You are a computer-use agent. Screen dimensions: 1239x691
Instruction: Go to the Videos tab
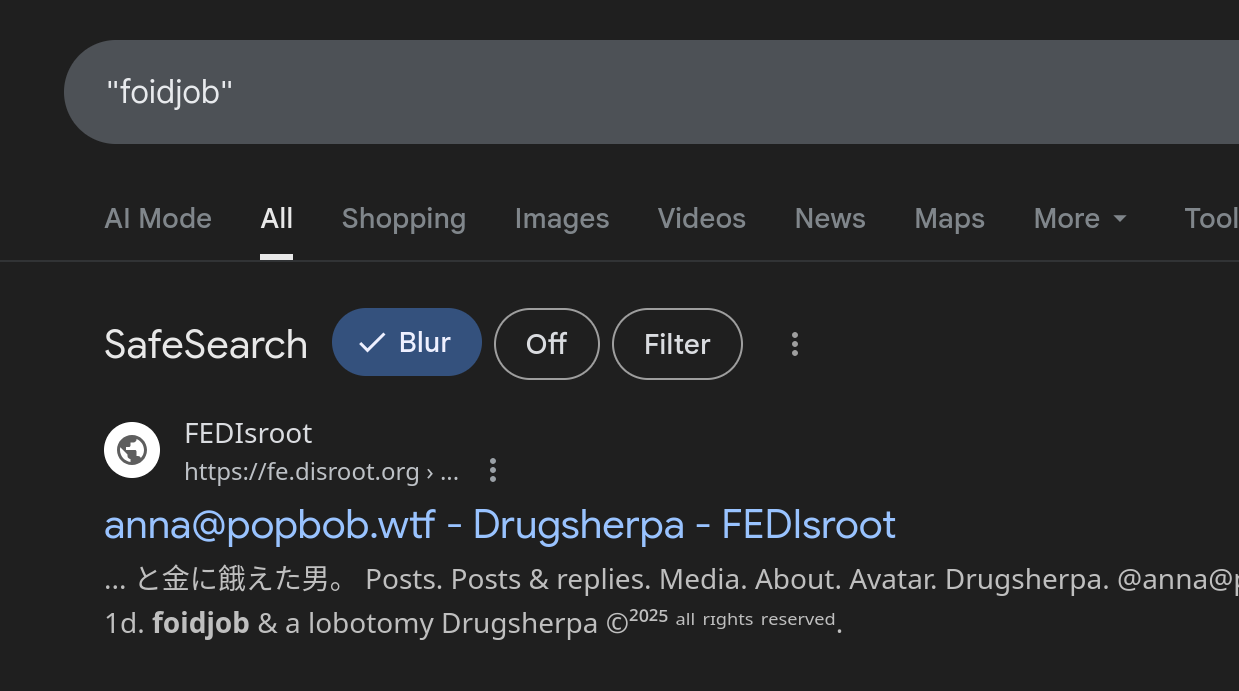click(x=702, y=218)
